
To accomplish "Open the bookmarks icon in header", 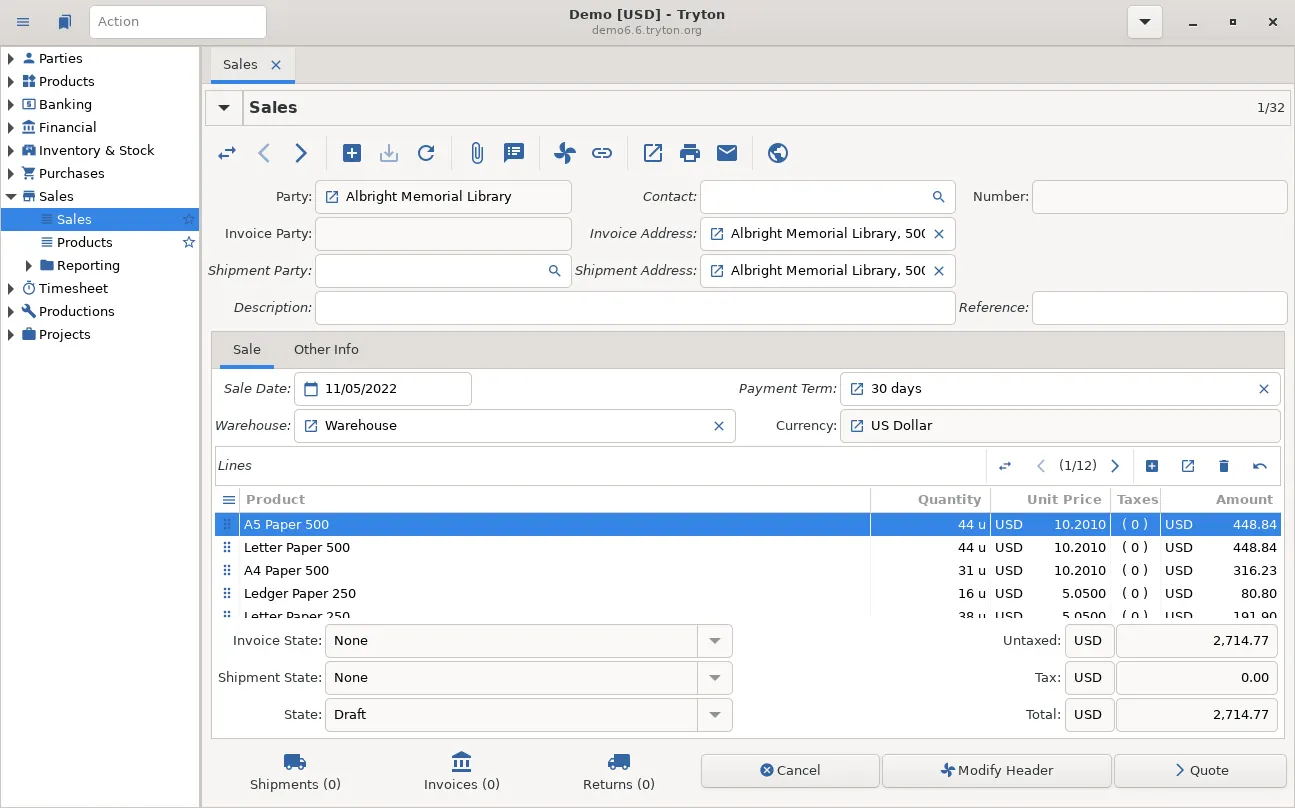I will click(x=65, y=21).
